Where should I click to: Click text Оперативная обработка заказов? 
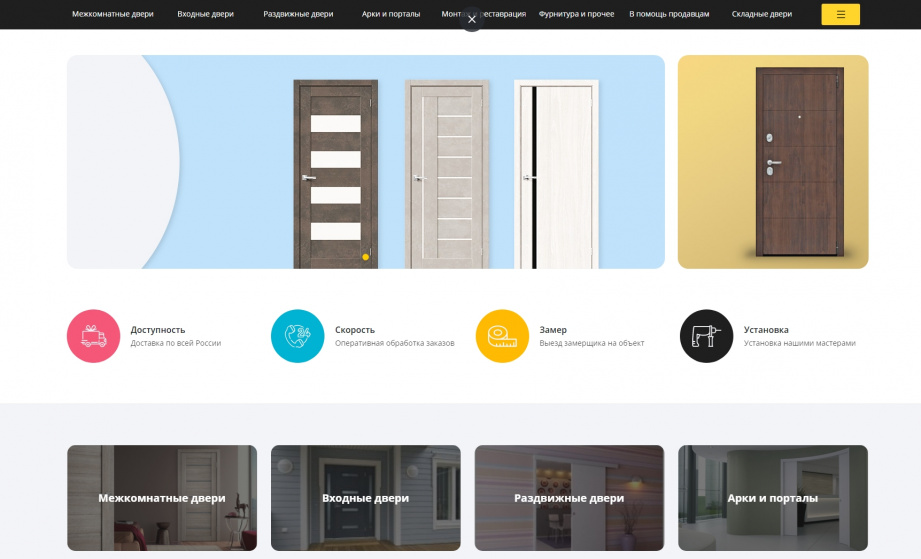(395, 343)
